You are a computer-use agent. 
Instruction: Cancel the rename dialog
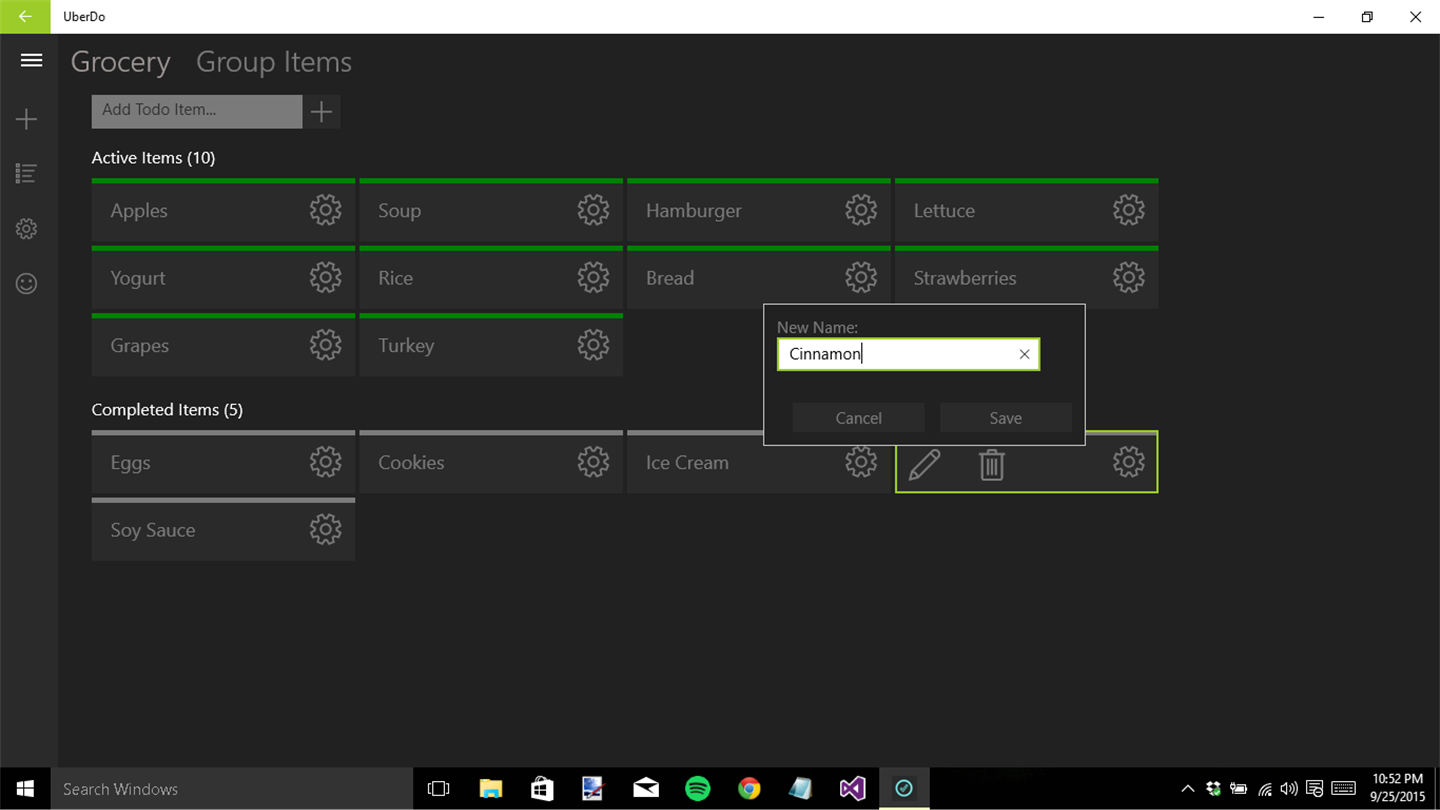pos(858,418)
